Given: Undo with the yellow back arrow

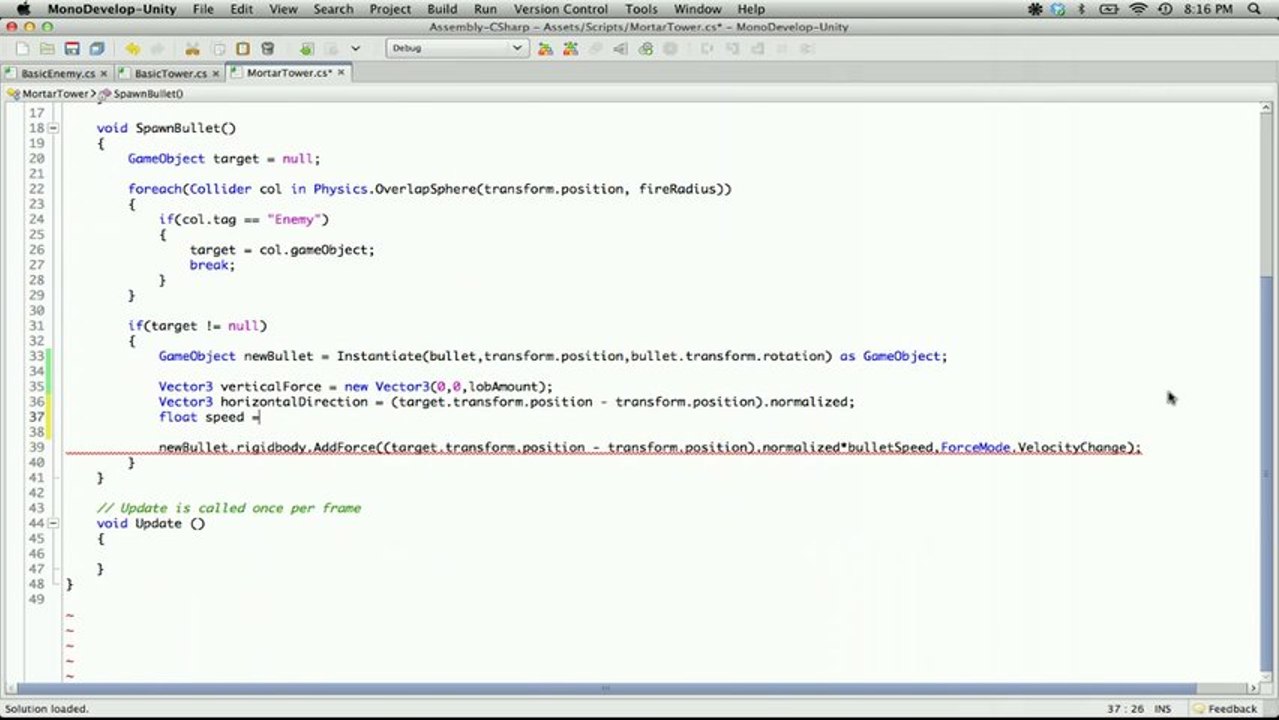Looking at the screenshot, I should pyautogui.click(x=132, y=48).
